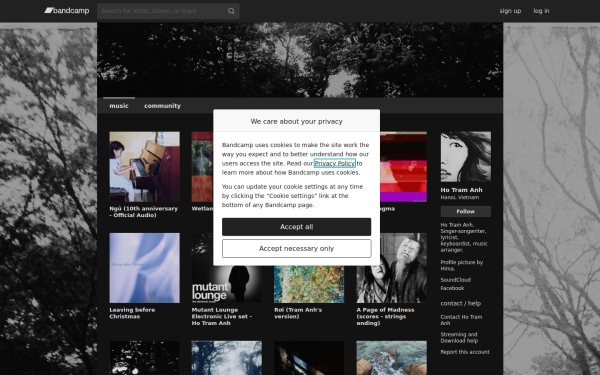Click the Hanoi, Vietnam location text
This screenshot has width=600, height=375.
click(460, 197)
